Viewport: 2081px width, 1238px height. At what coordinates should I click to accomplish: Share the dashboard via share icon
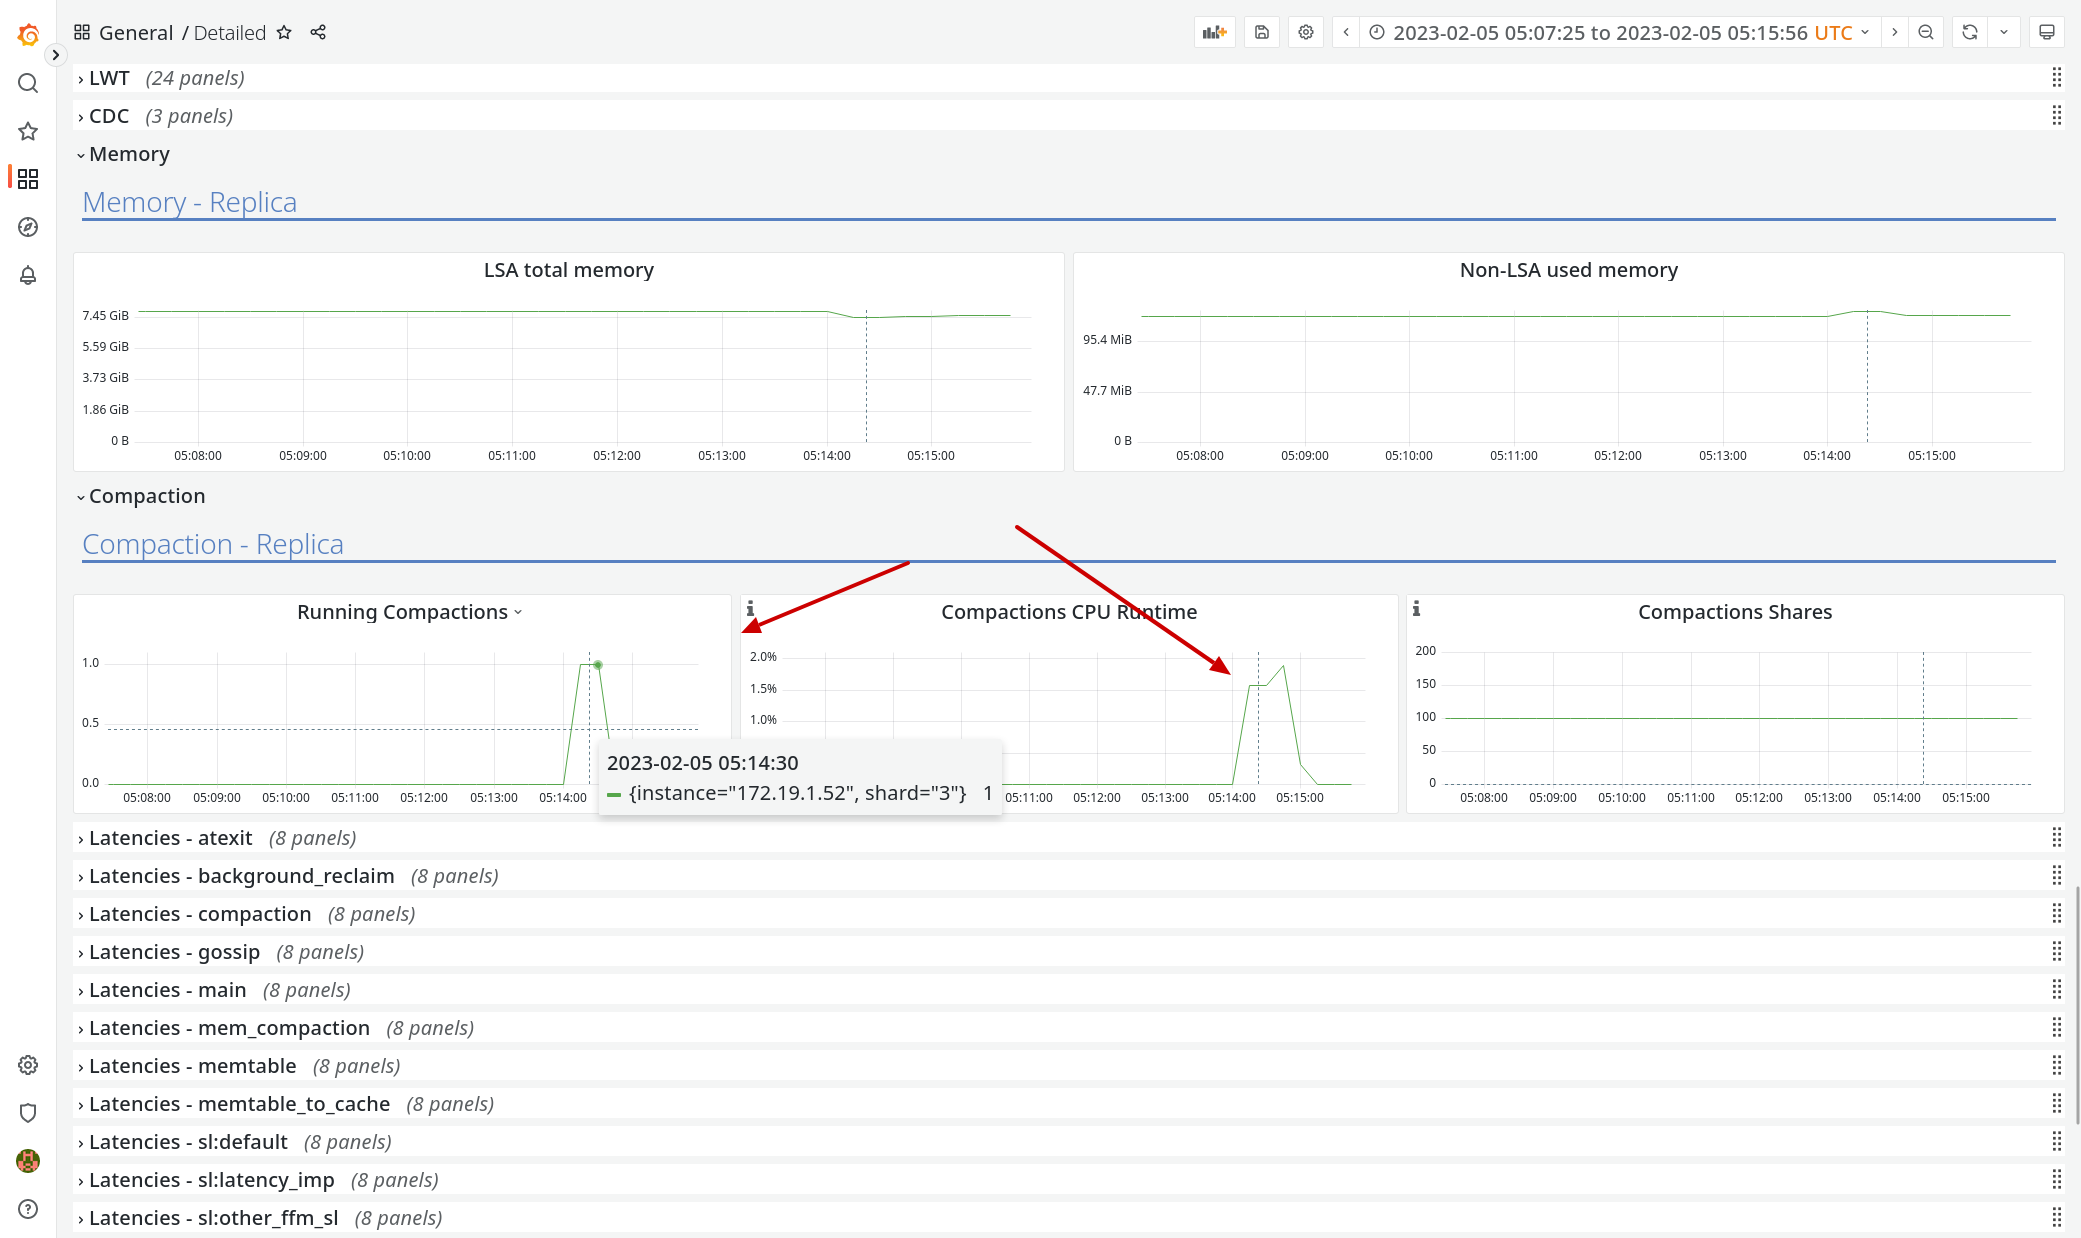pos(318,32)
